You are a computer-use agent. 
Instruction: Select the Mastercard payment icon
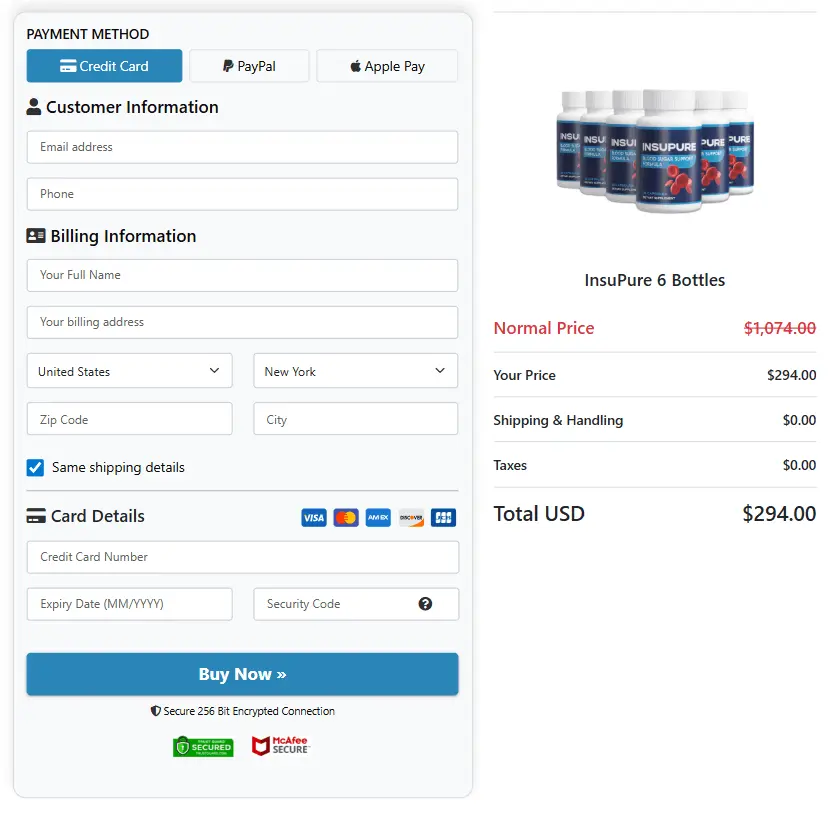pyautogui.click(x=345, y=517)
